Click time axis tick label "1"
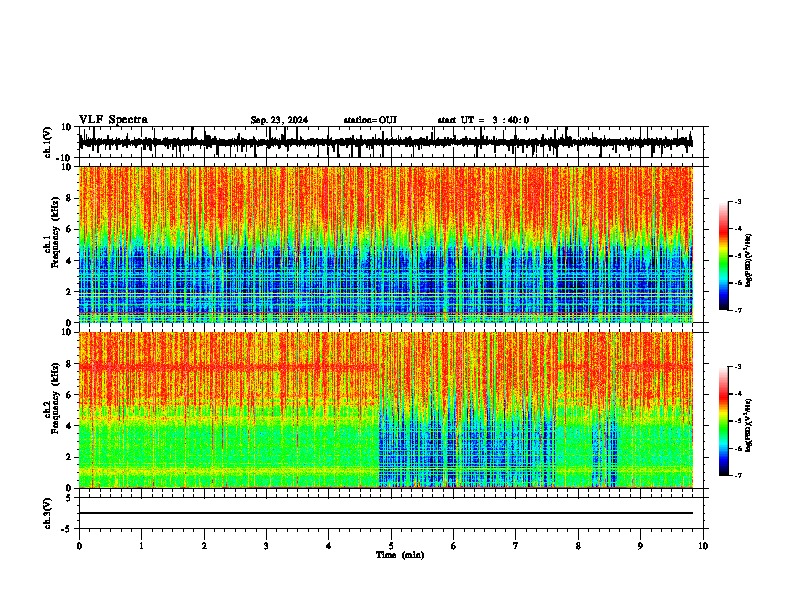 click(141, 546)
